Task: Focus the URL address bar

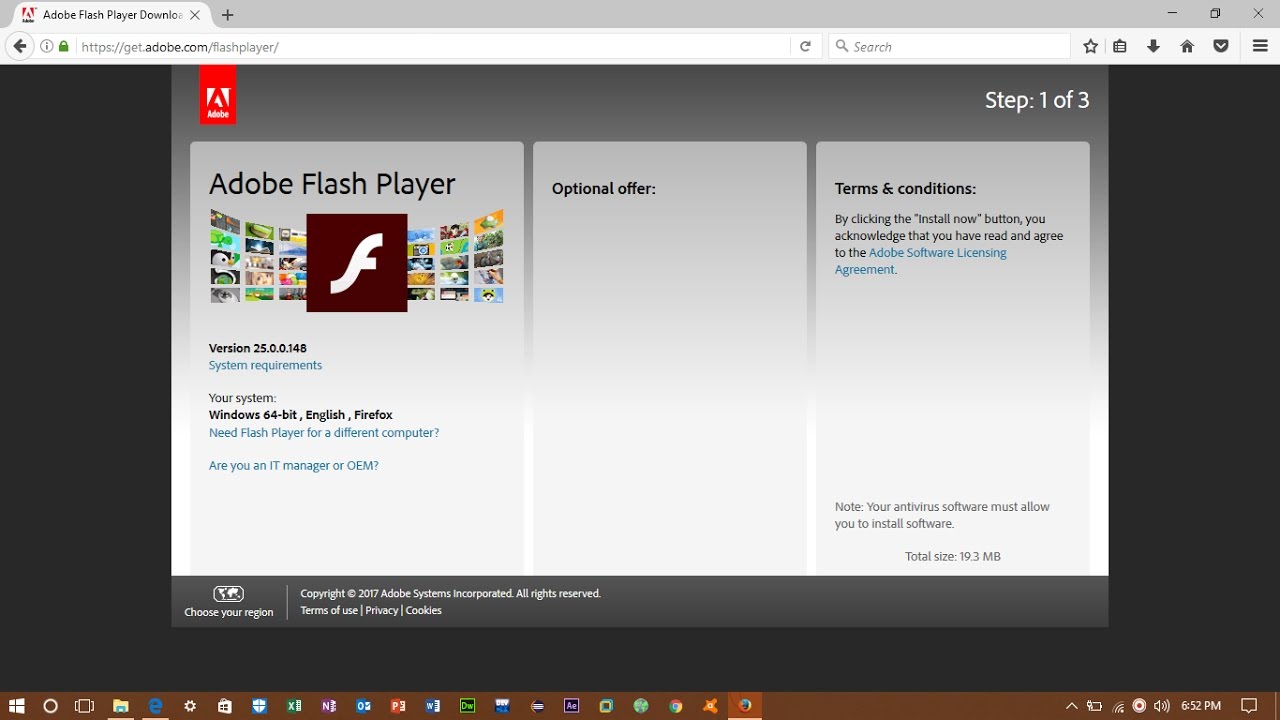Action: click(432, 46)
